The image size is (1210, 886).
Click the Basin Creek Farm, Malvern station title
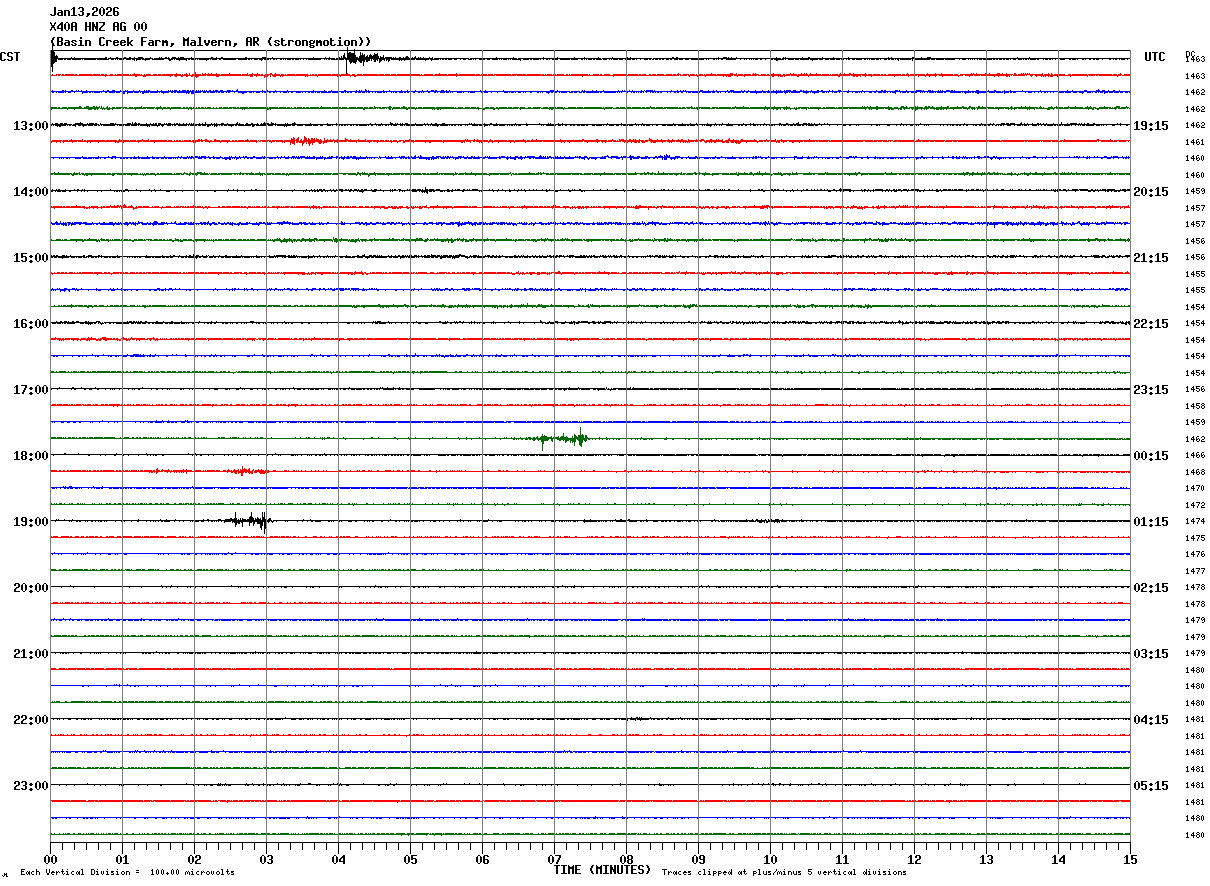click(x=211, y=42)
